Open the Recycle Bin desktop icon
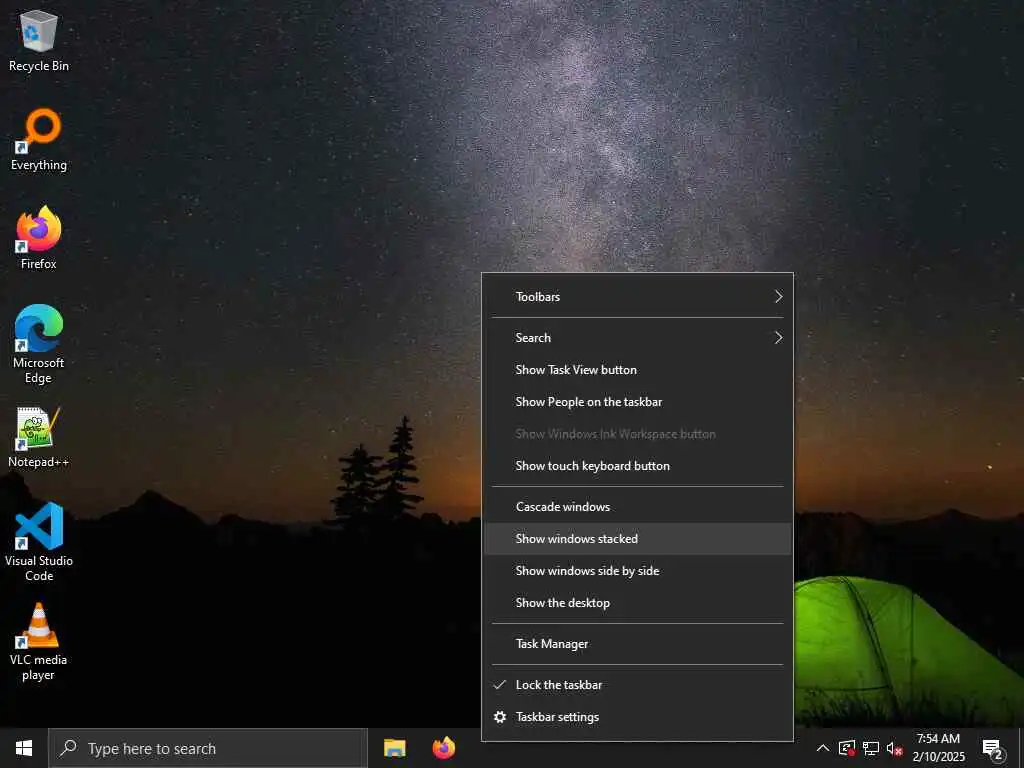 coord(39,40)
